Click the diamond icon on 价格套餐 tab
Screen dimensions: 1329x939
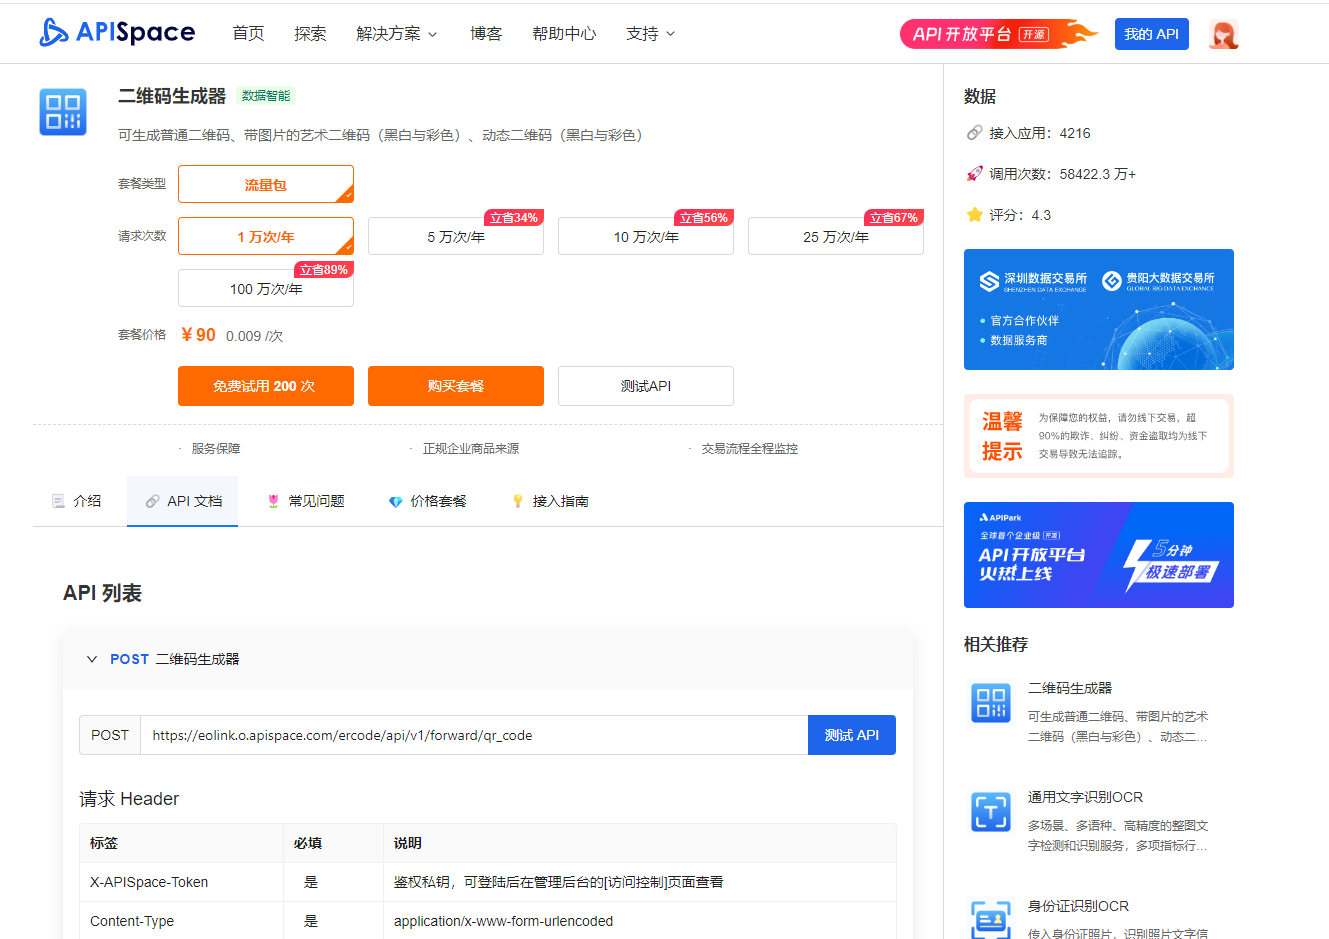[x=395, y=501]
